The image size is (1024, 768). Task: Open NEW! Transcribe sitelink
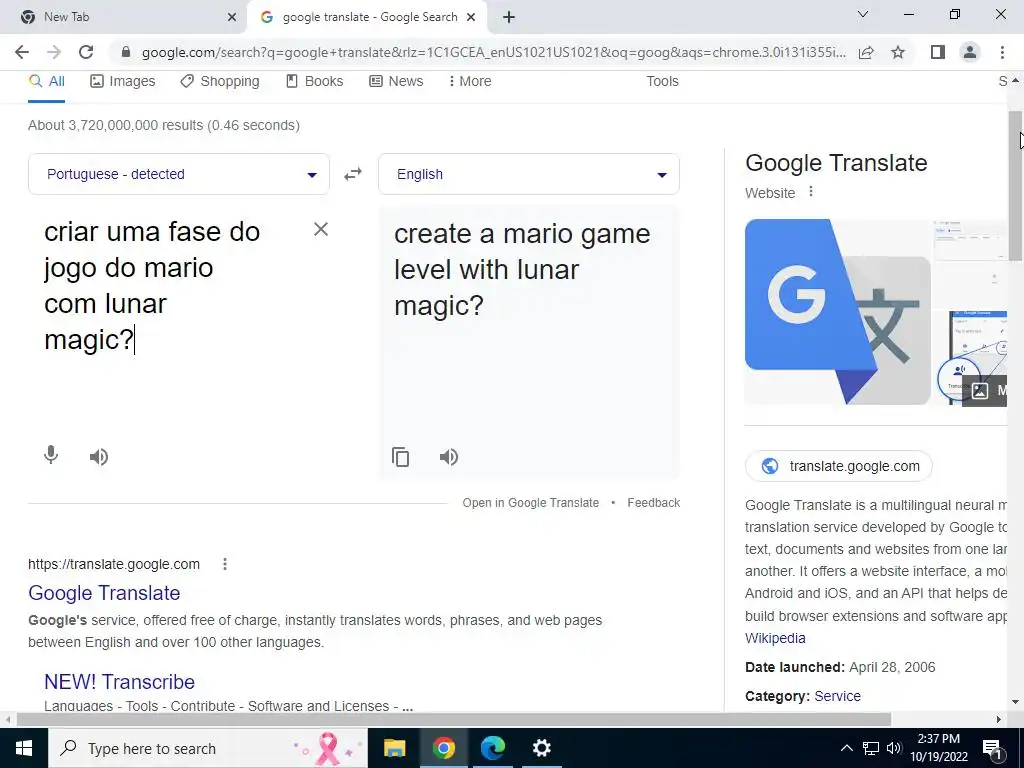tap(120, 682)
